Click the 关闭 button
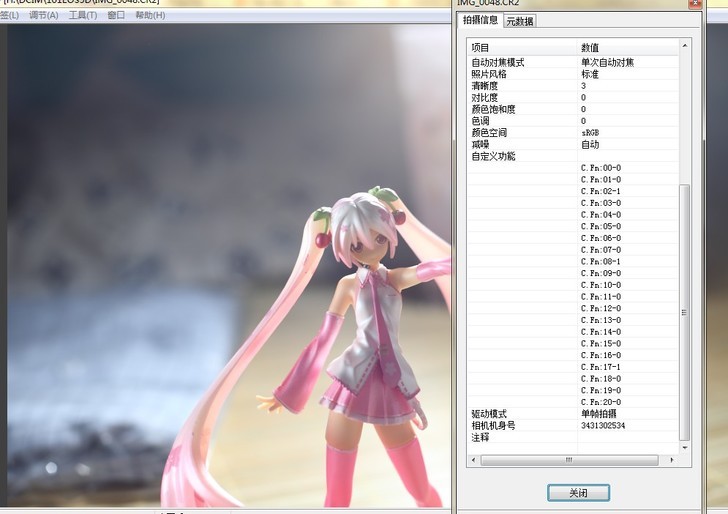This screenshot has height=514, width=728. click(578, 493)
